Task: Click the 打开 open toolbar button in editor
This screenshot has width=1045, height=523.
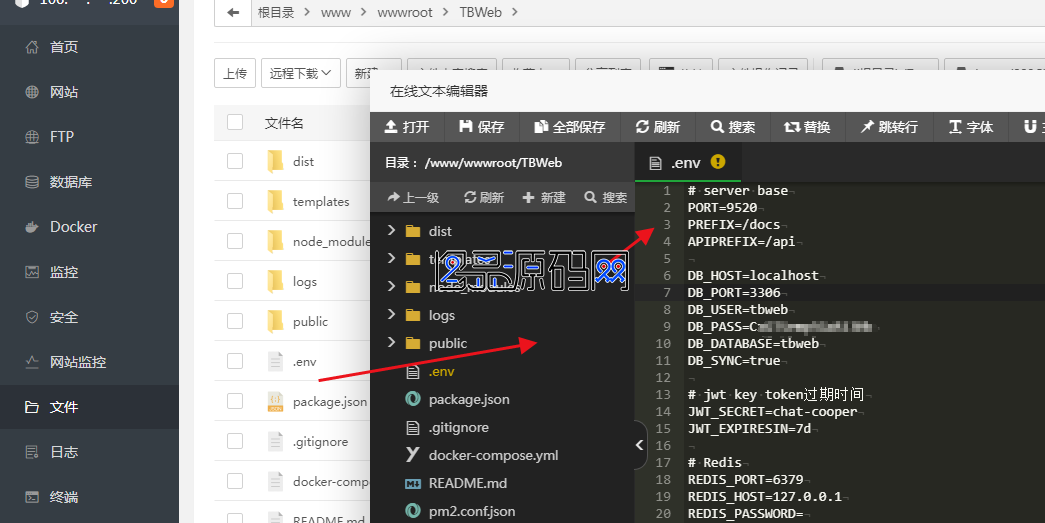Action: pos(407,127)
